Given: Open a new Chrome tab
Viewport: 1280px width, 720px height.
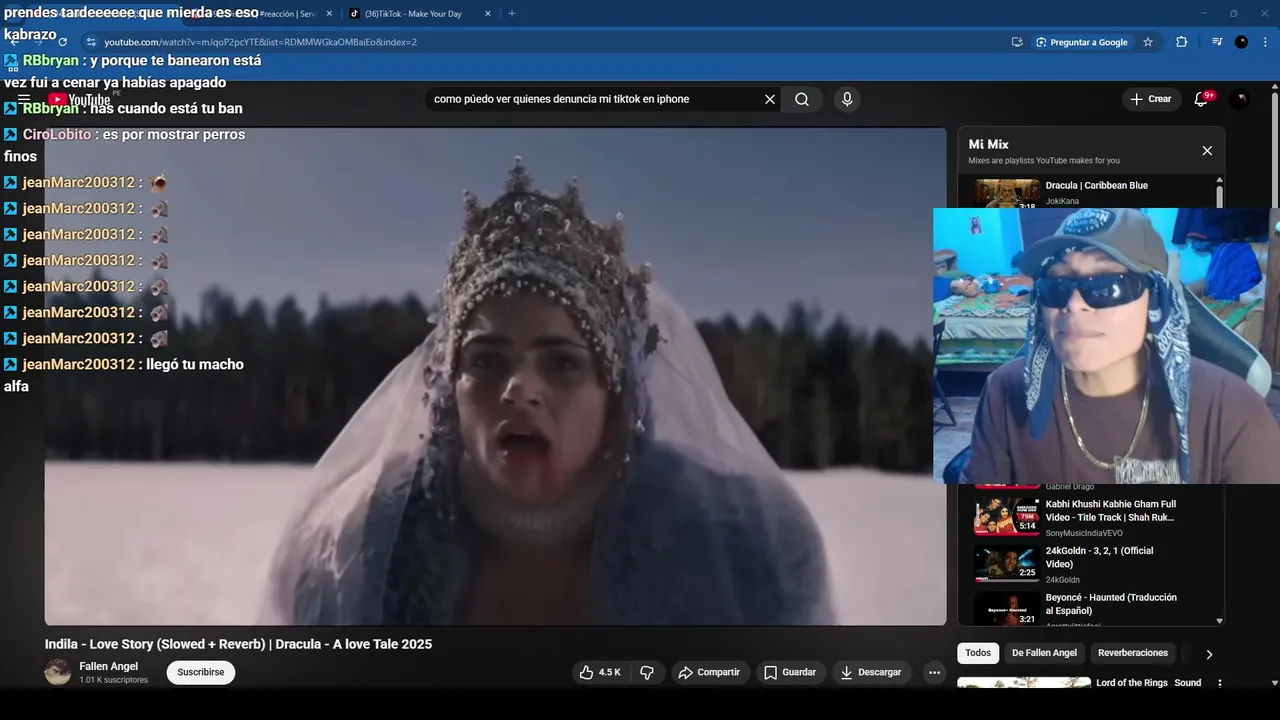Looking at the screenshot, I should coord(512,14).
